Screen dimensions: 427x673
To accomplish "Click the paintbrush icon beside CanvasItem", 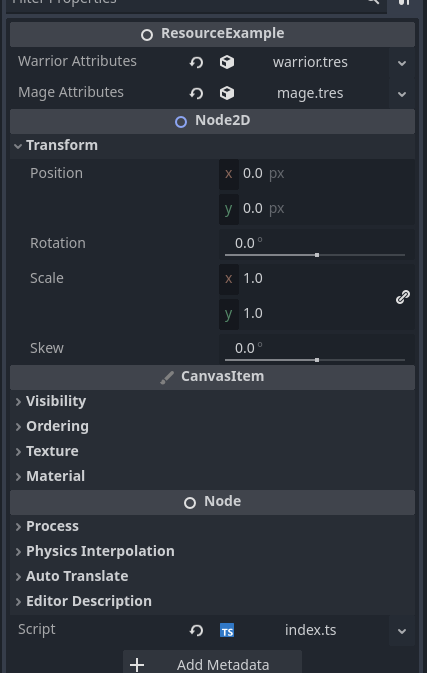I will coord(167,377).
